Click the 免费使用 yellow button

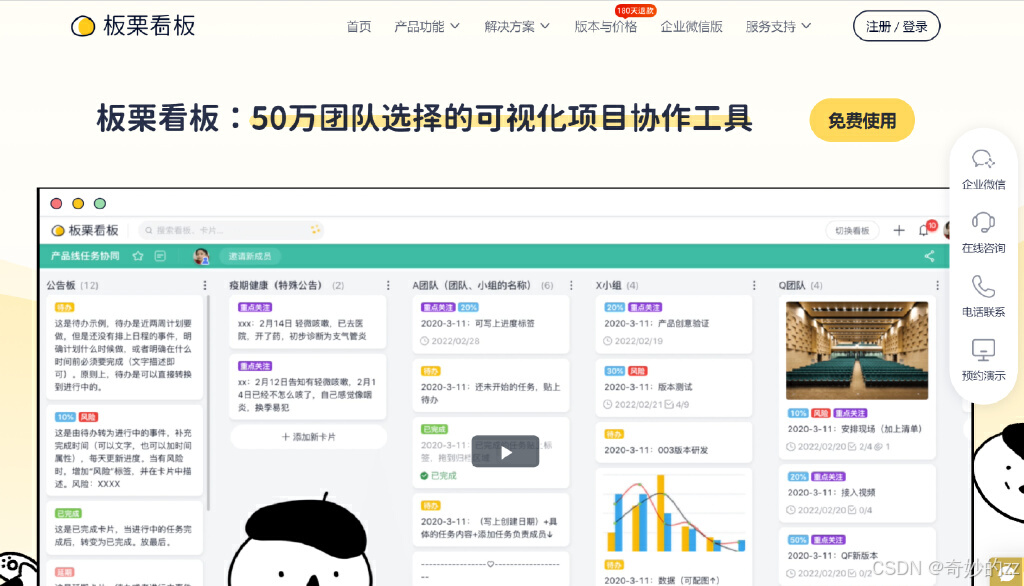861,119
